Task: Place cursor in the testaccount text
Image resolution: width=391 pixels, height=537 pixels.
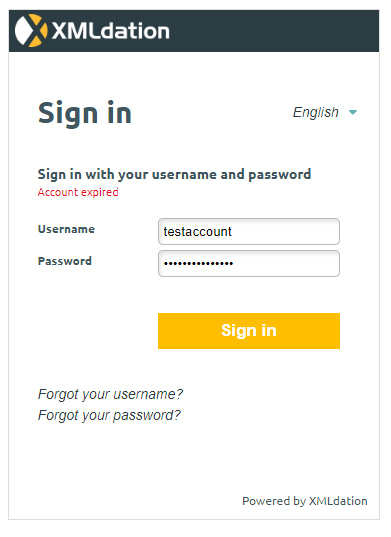Action: 198,232
